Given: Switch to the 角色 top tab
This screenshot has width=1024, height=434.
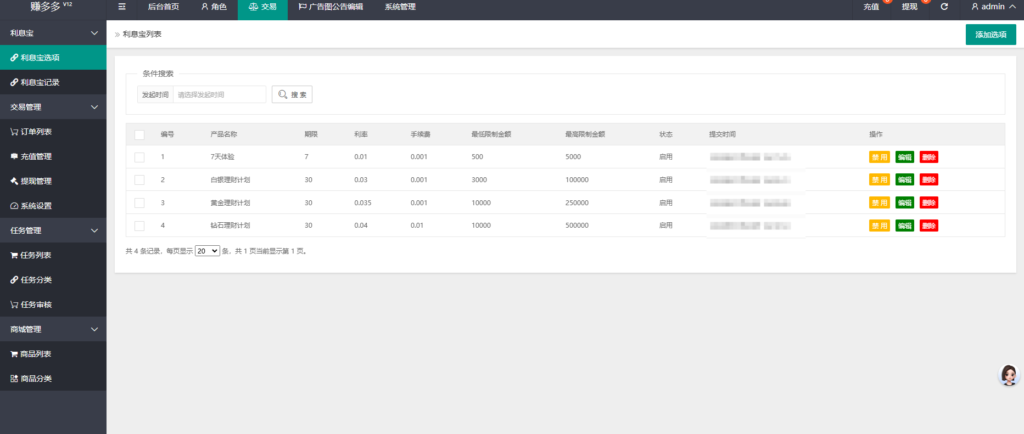Looking at the screenshot, I should (x=213, y=7).
